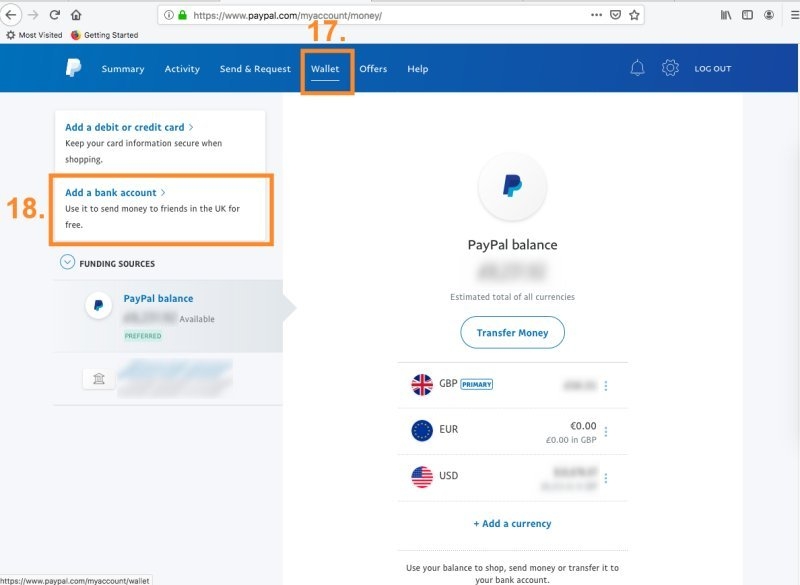Go to the Activity tab
800x585 pixels.
click(x=182, y=69)
